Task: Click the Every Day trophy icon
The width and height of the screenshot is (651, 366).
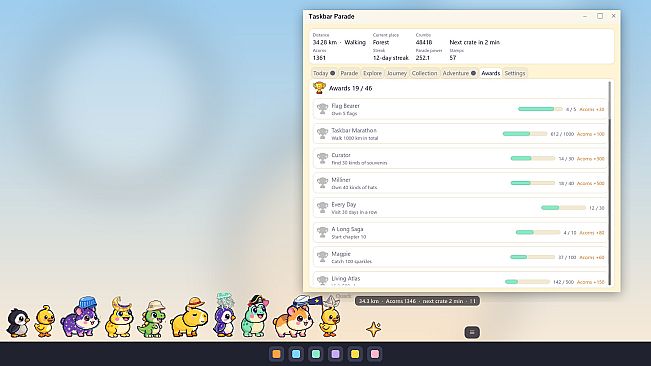Action: click(322, 207)
